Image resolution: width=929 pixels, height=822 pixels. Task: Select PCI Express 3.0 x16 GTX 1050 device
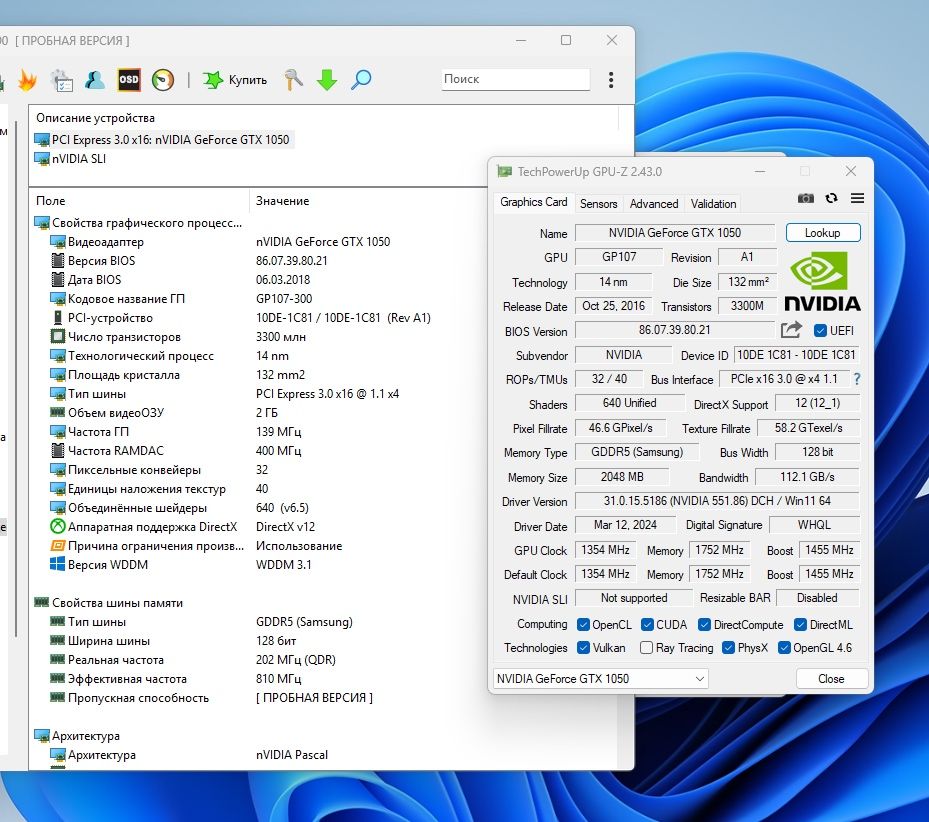pyautogui.click(x=164, y=140)
